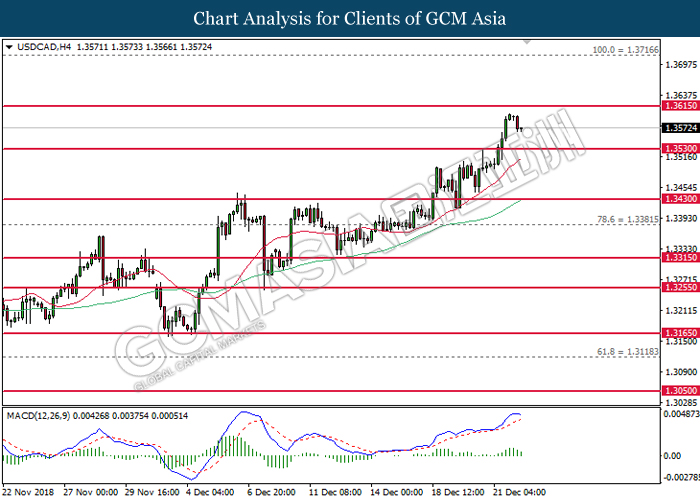This screenshot has width=700, height=500.
Task: Click the time label 4 Dec 04:00
Action: [210, 492]
